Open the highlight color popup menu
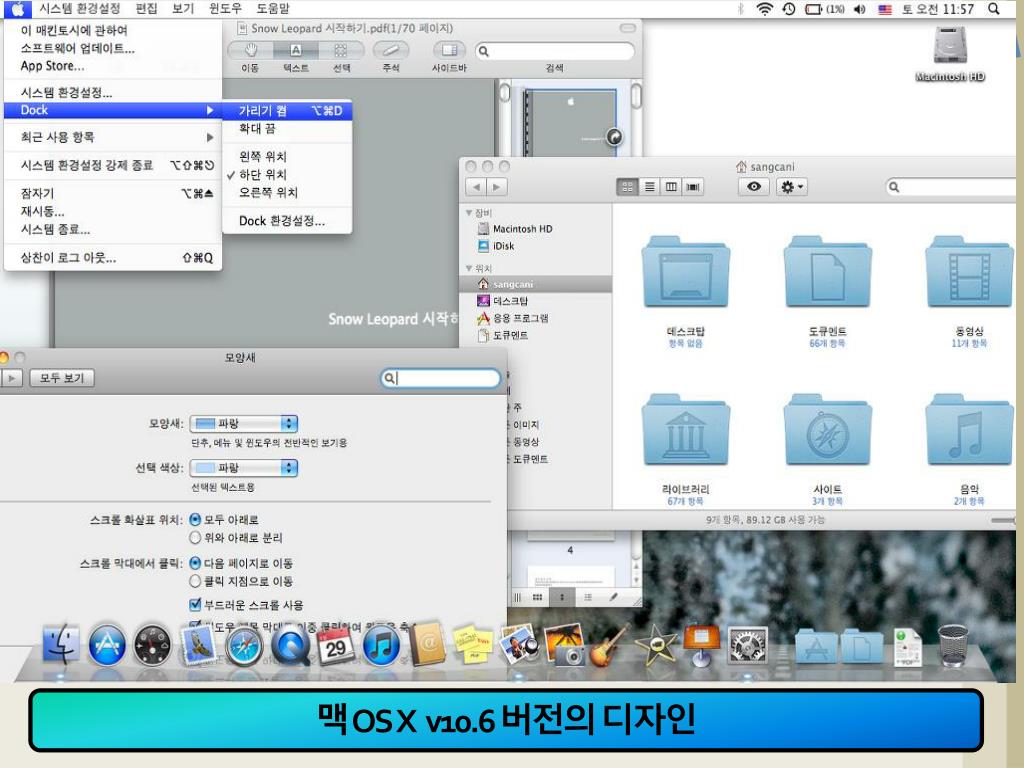The height and width of the screenshot is (768, 1024). point(244,468)
